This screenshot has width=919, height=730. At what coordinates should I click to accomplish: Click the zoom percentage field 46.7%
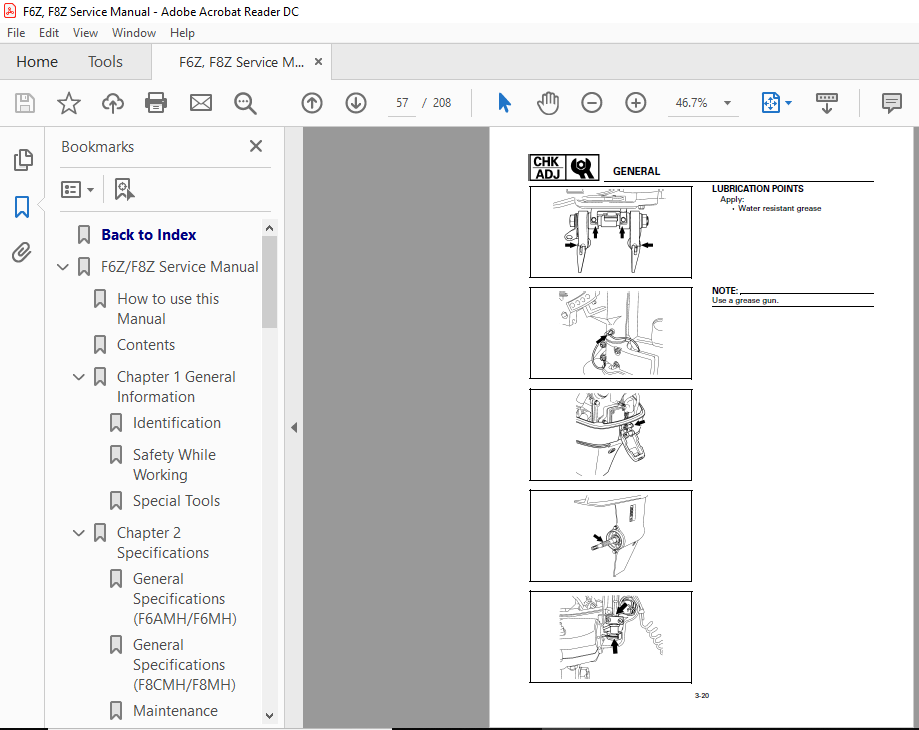pos(692,103)
